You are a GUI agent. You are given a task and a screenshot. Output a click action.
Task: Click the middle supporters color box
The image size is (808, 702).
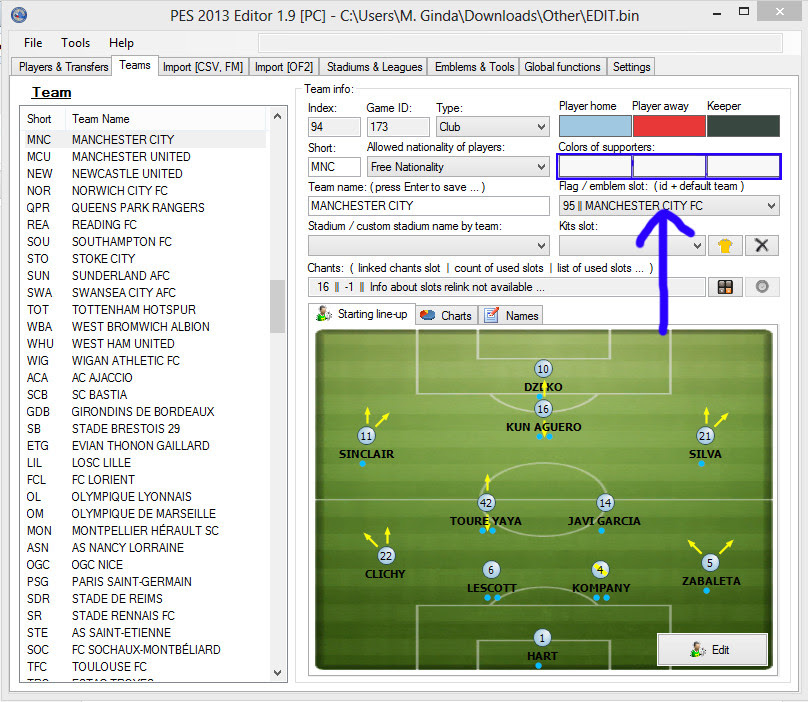pyautogui.click(x=669, y=166)
